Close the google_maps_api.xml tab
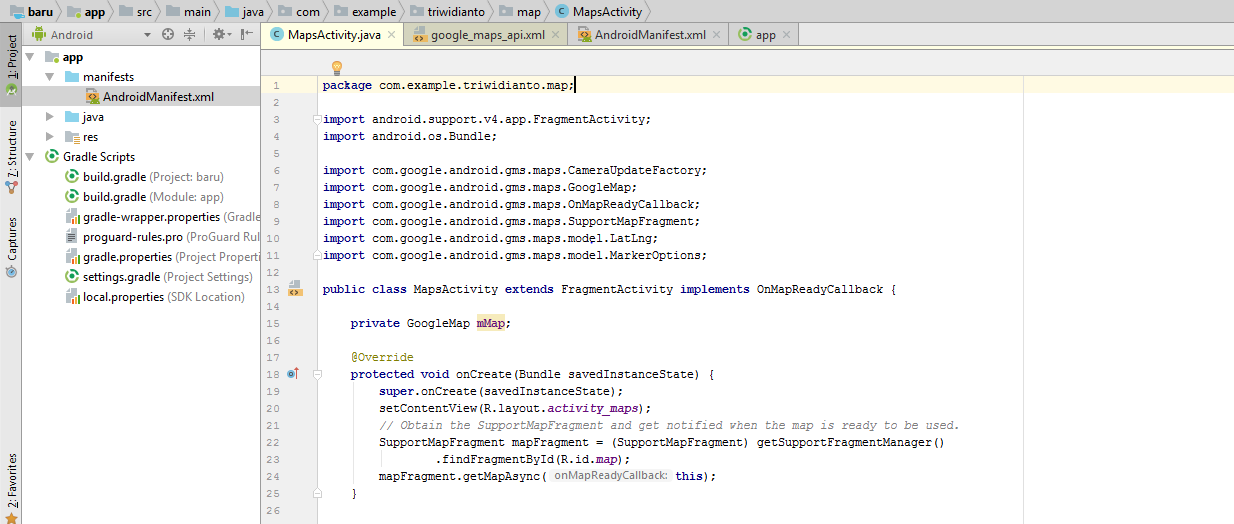Viewport: 1234px width, 524px height. (x=556, y=35)
